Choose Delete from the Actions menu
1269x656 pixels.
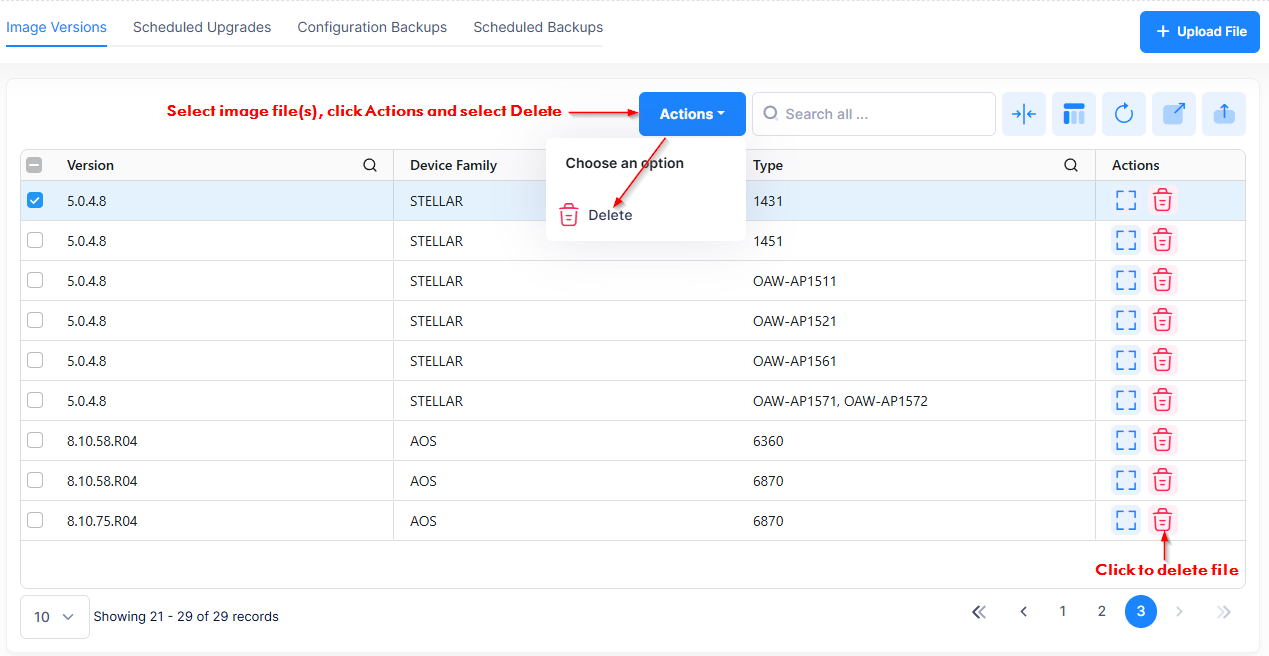pos(609,215)
